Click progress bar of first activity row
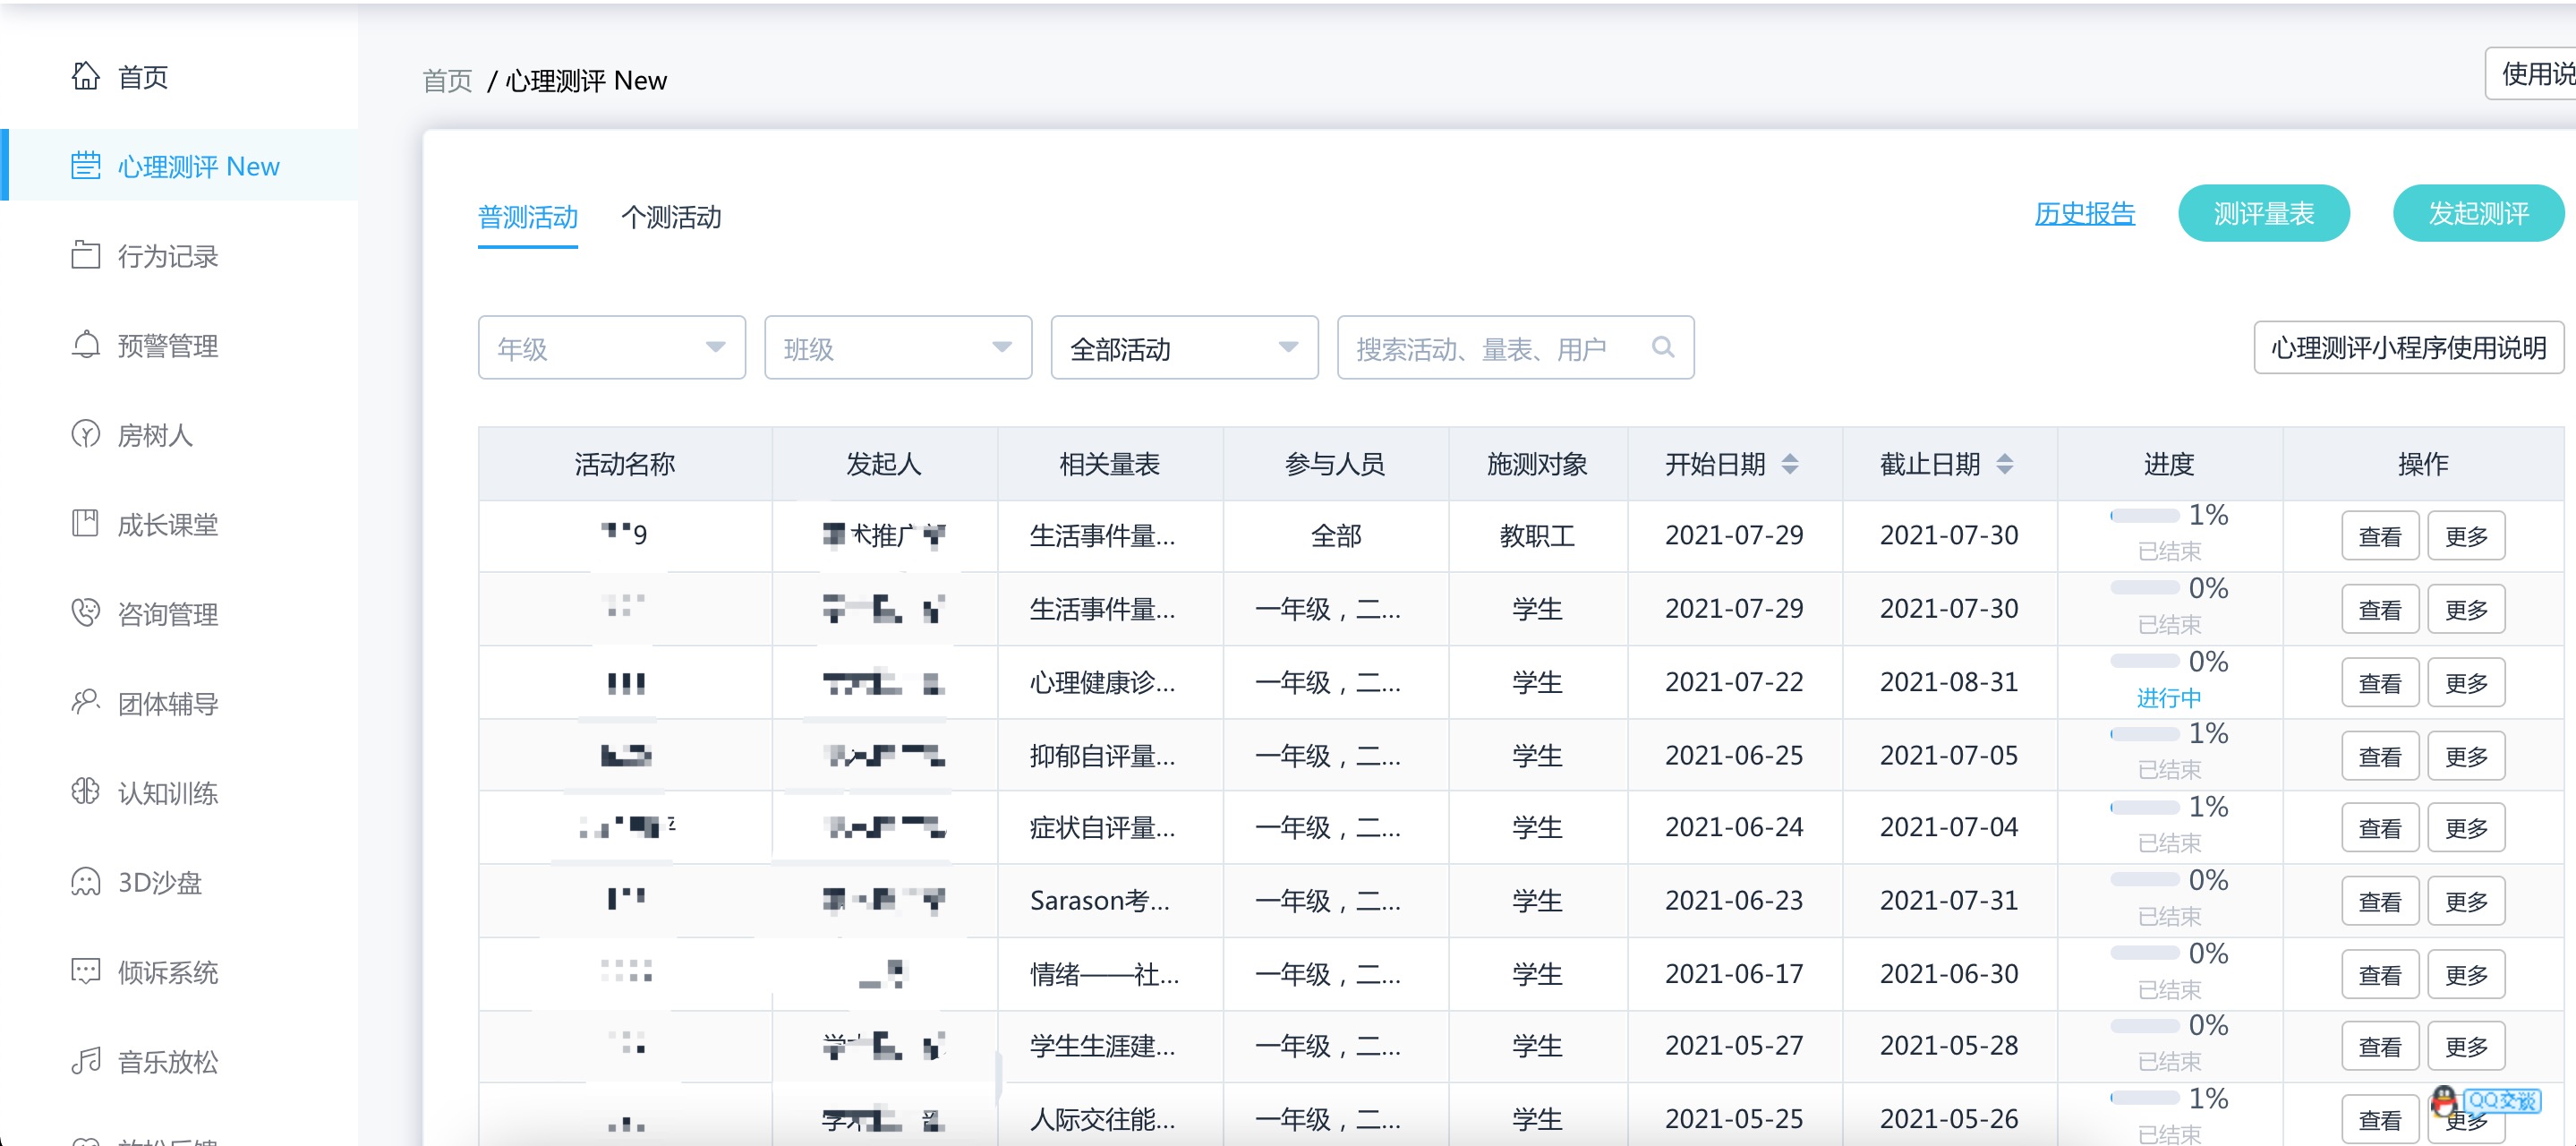Image resolution: width=2576 pixels, height=1146 pixels. 2144,516
